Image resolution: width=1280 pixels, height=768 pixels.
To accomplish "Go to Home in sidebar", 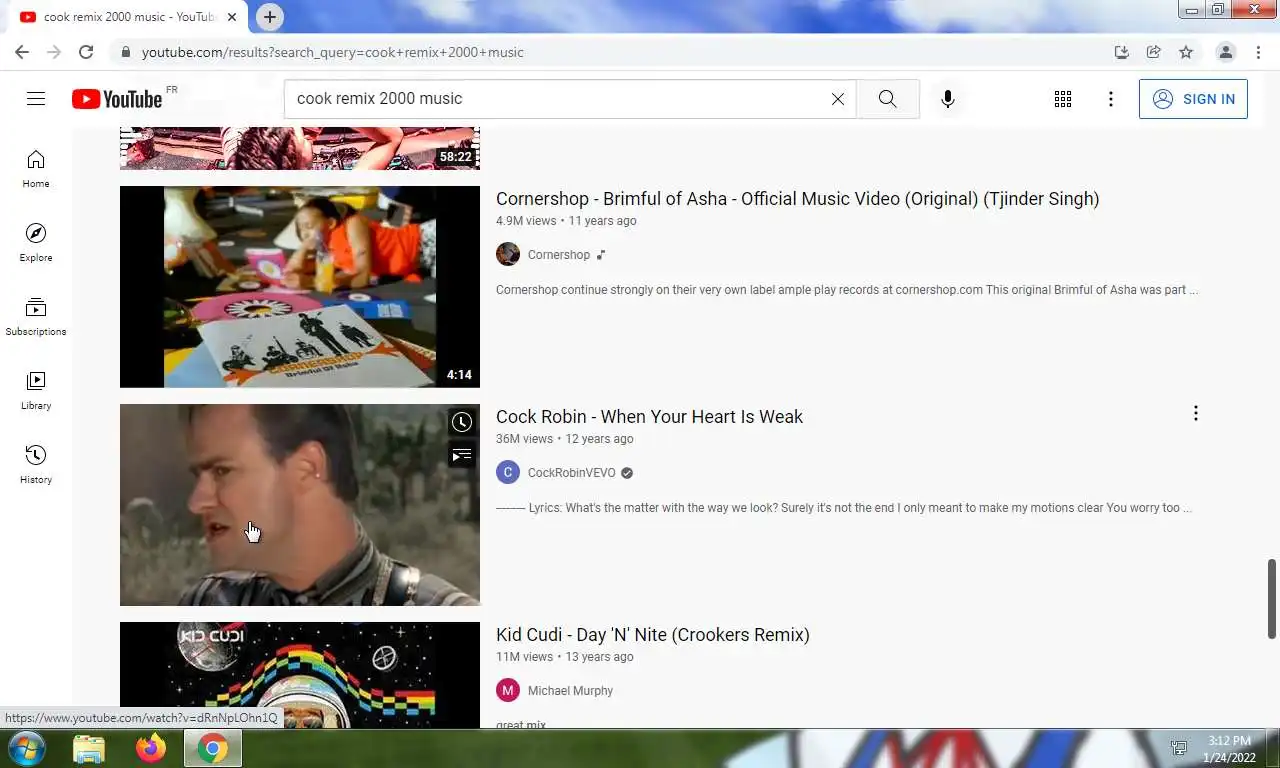I will [36, 169].
